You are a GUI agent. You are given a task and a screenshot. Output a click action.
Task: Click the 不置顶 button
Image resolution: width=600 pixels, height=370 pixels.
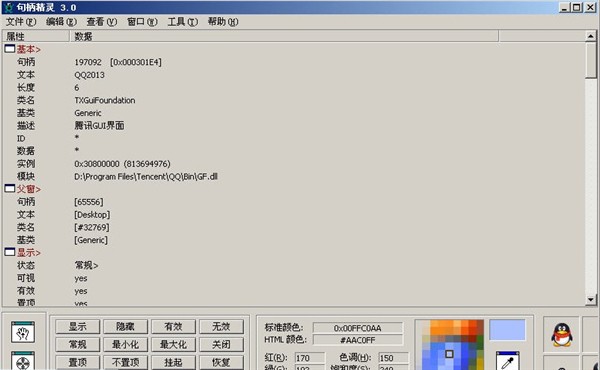click(x=126, y=362)
